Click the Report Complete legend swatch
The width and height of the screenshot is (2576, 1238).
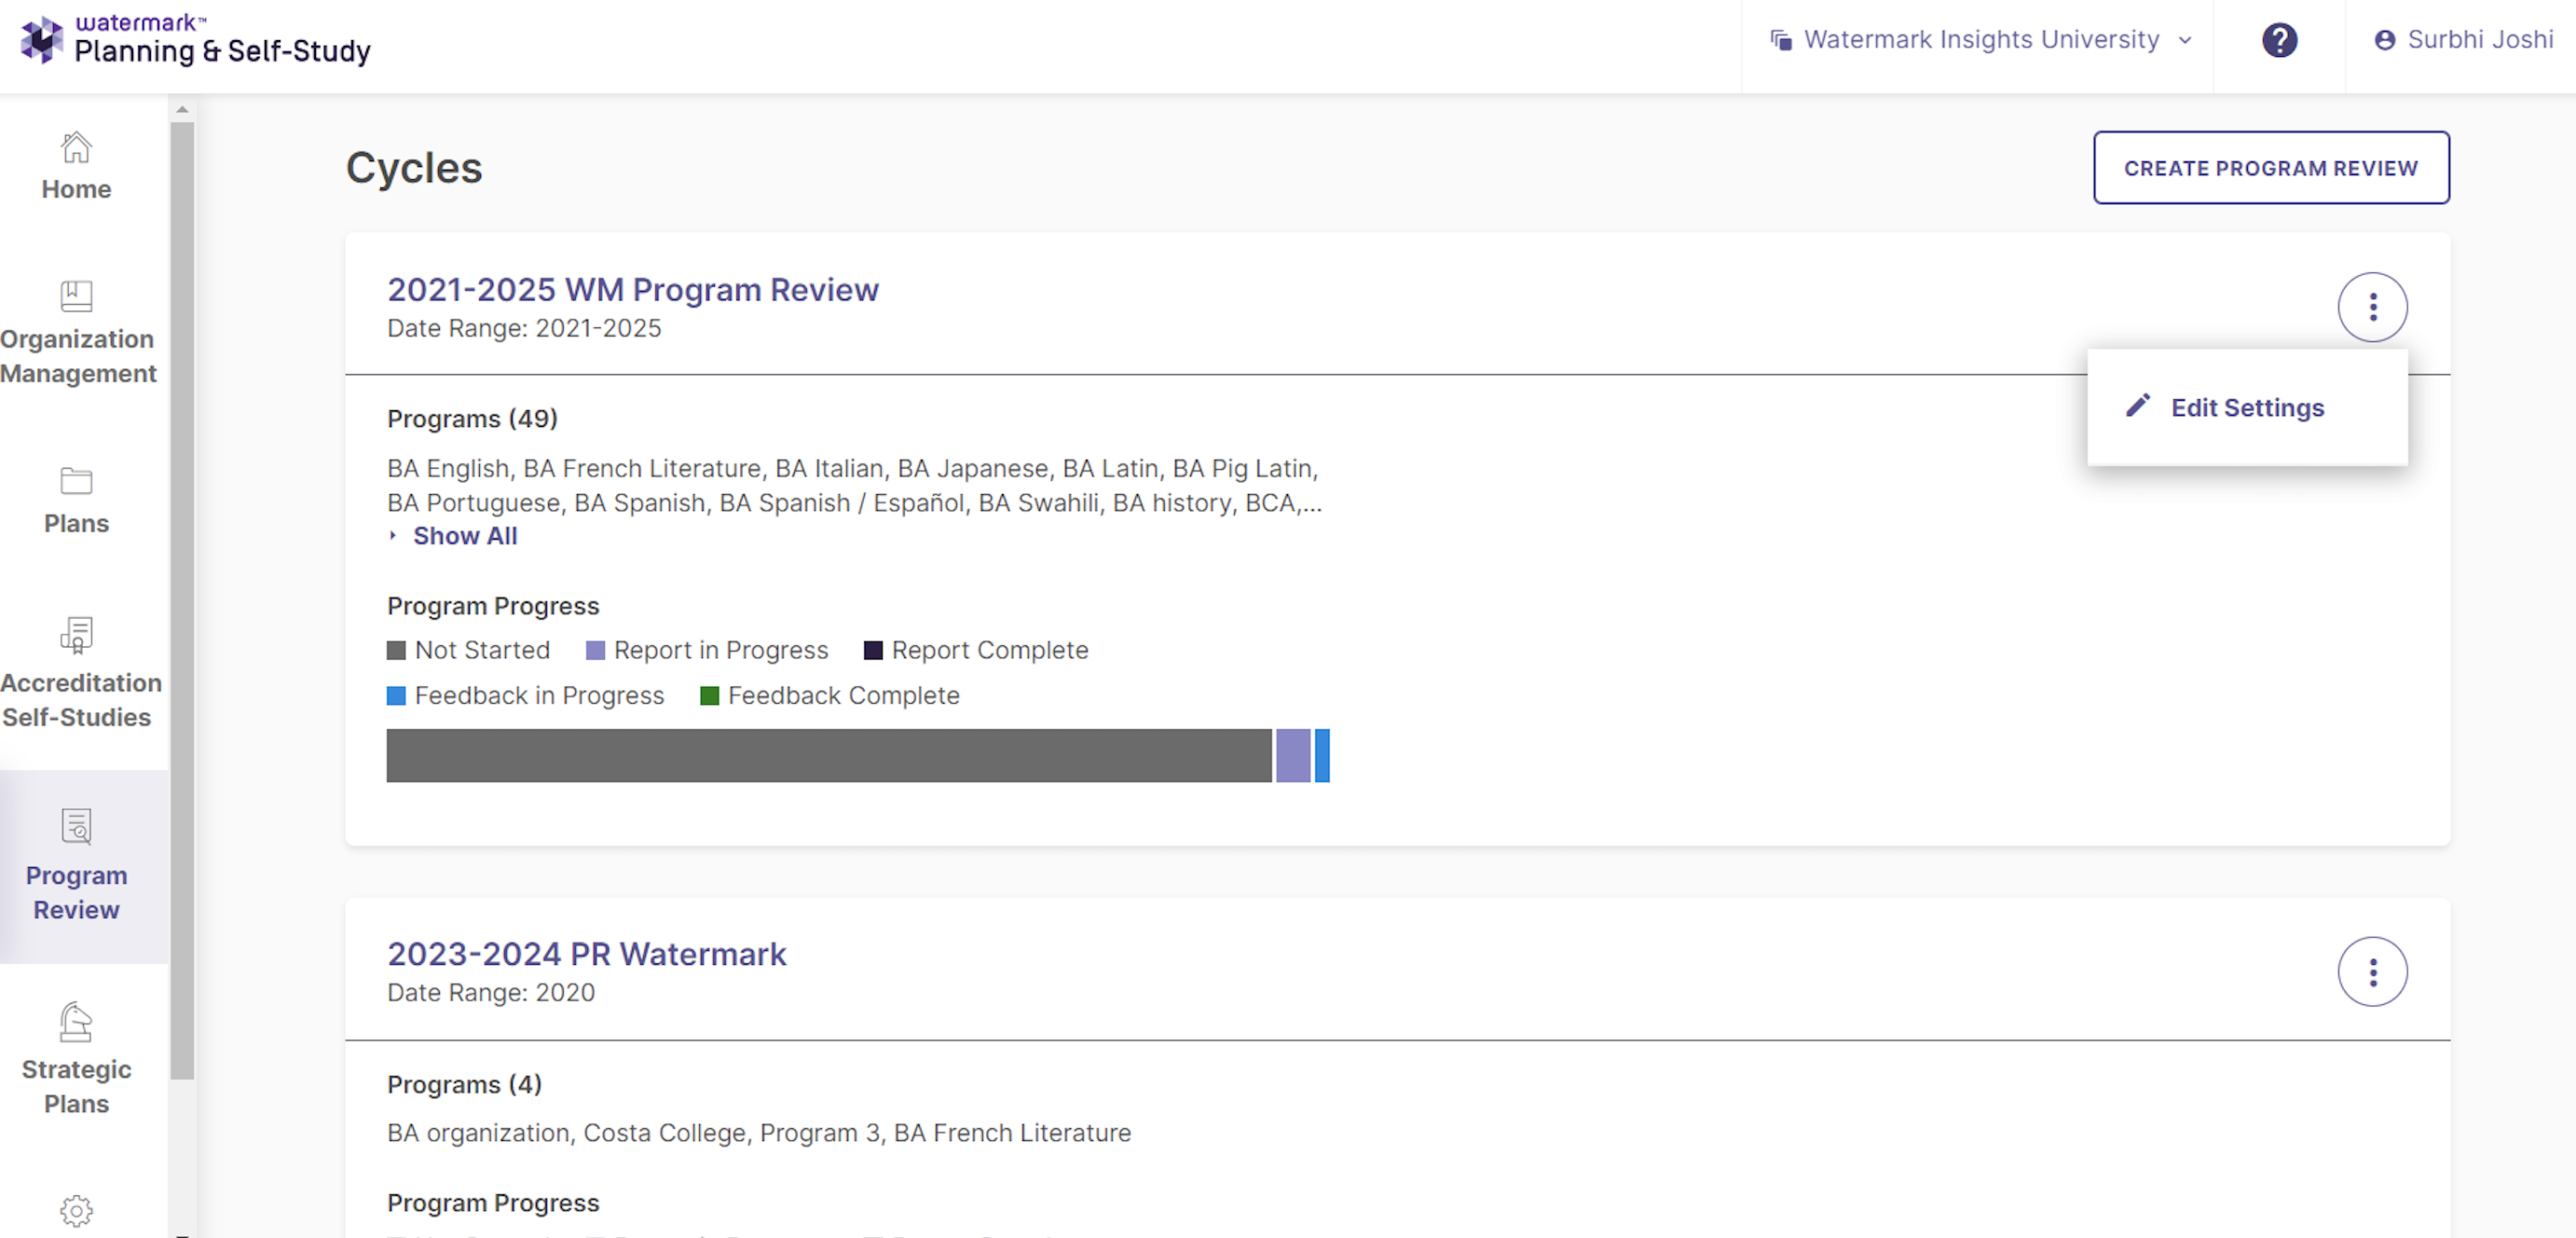[873, 650]
